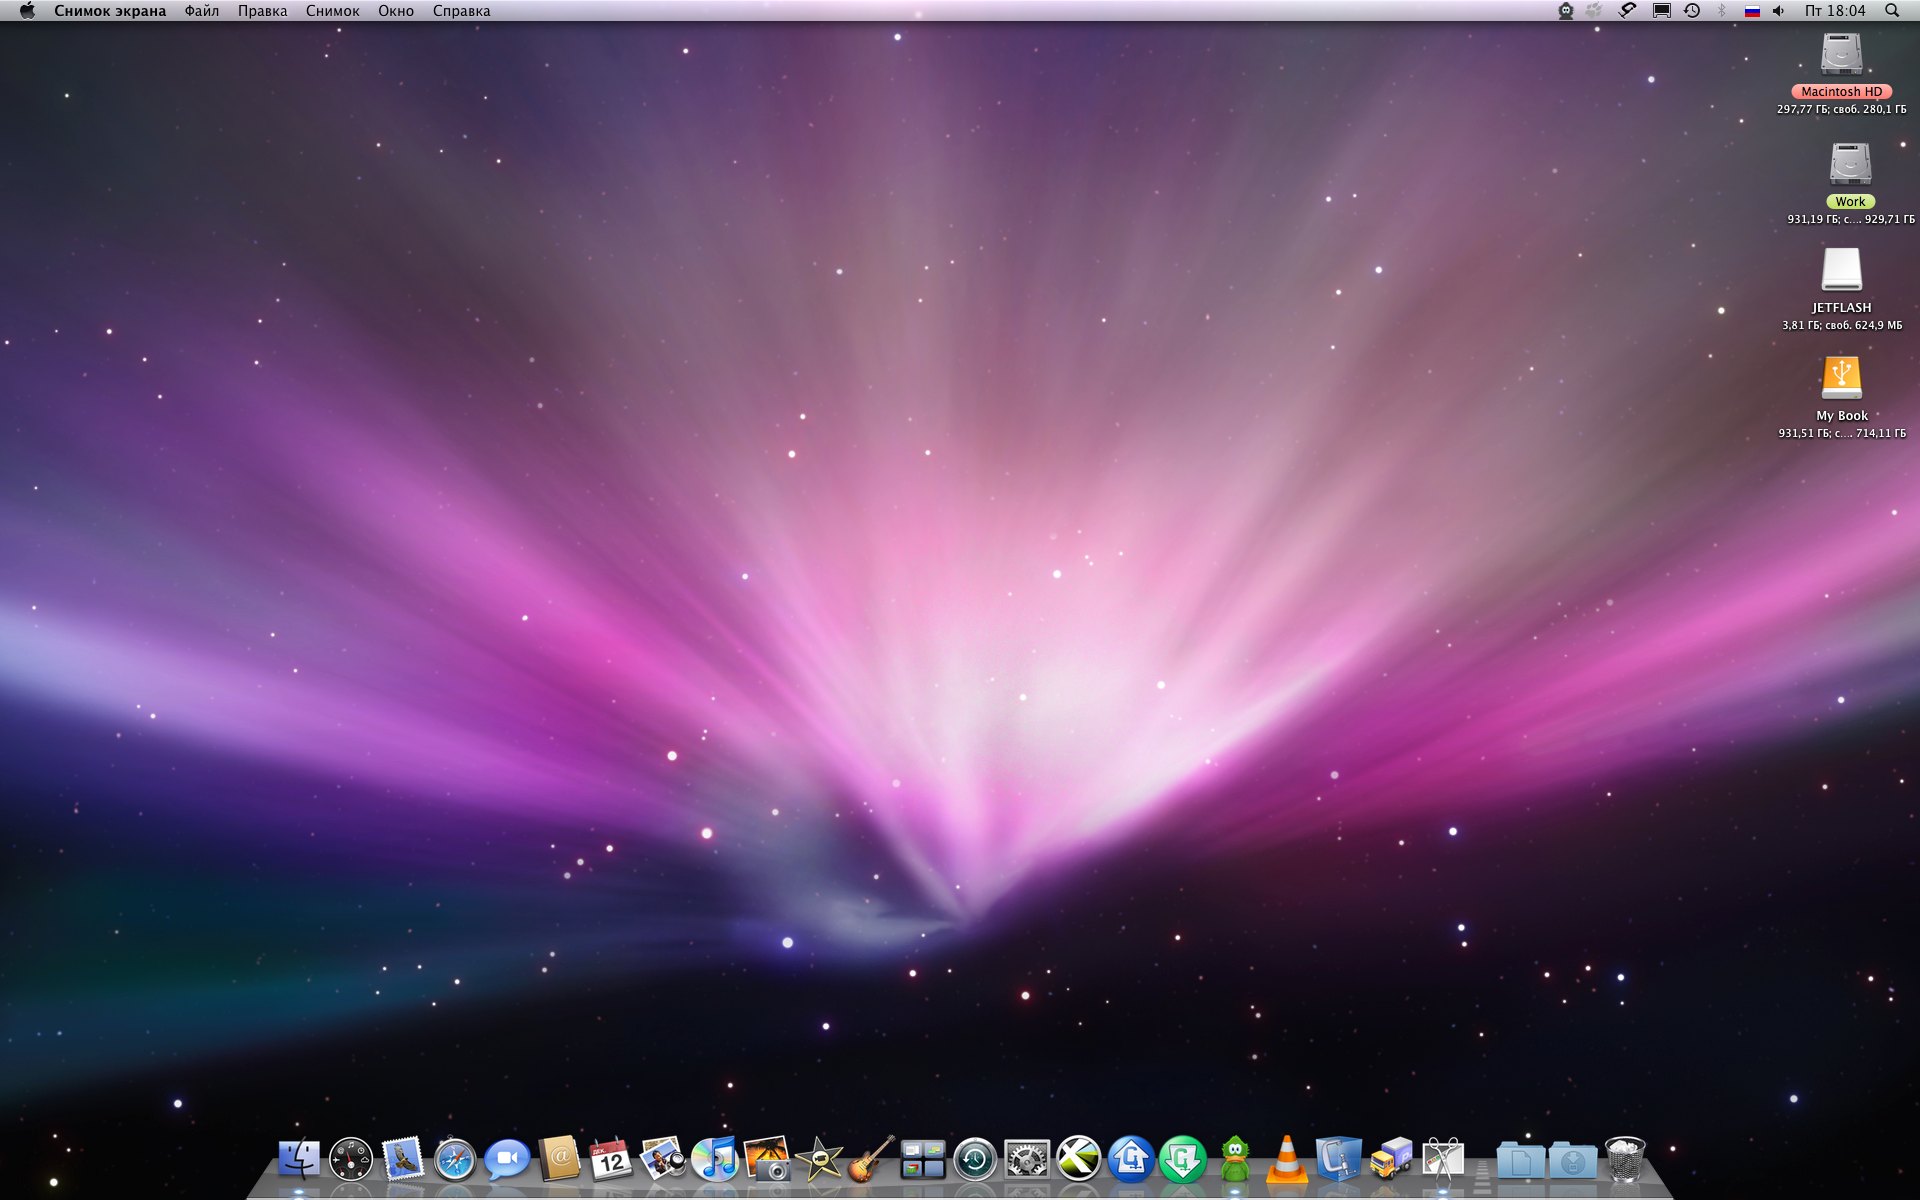This screenshot has width=1920, height=1200.
Task: Click the Bluetooth status icon
Action: (x=1722, y=11)
